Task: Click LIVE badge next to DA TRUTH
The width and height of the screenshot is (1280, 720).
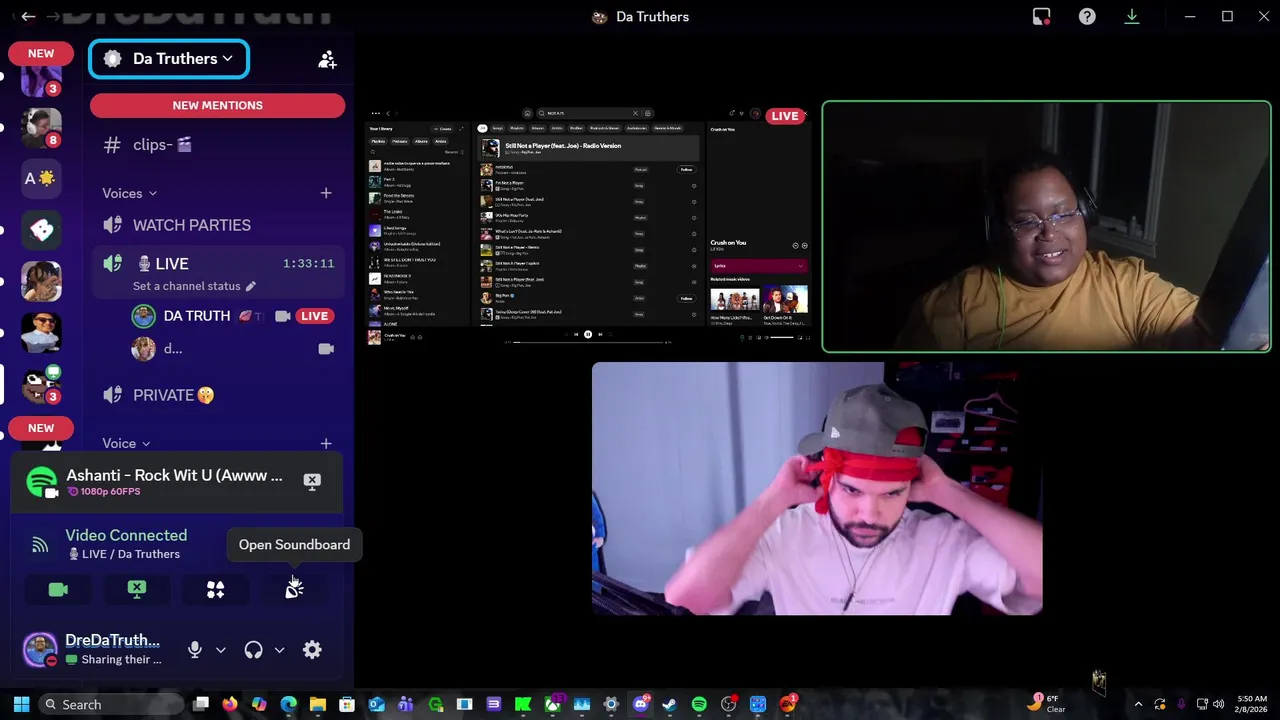Action: pos(314,316)
